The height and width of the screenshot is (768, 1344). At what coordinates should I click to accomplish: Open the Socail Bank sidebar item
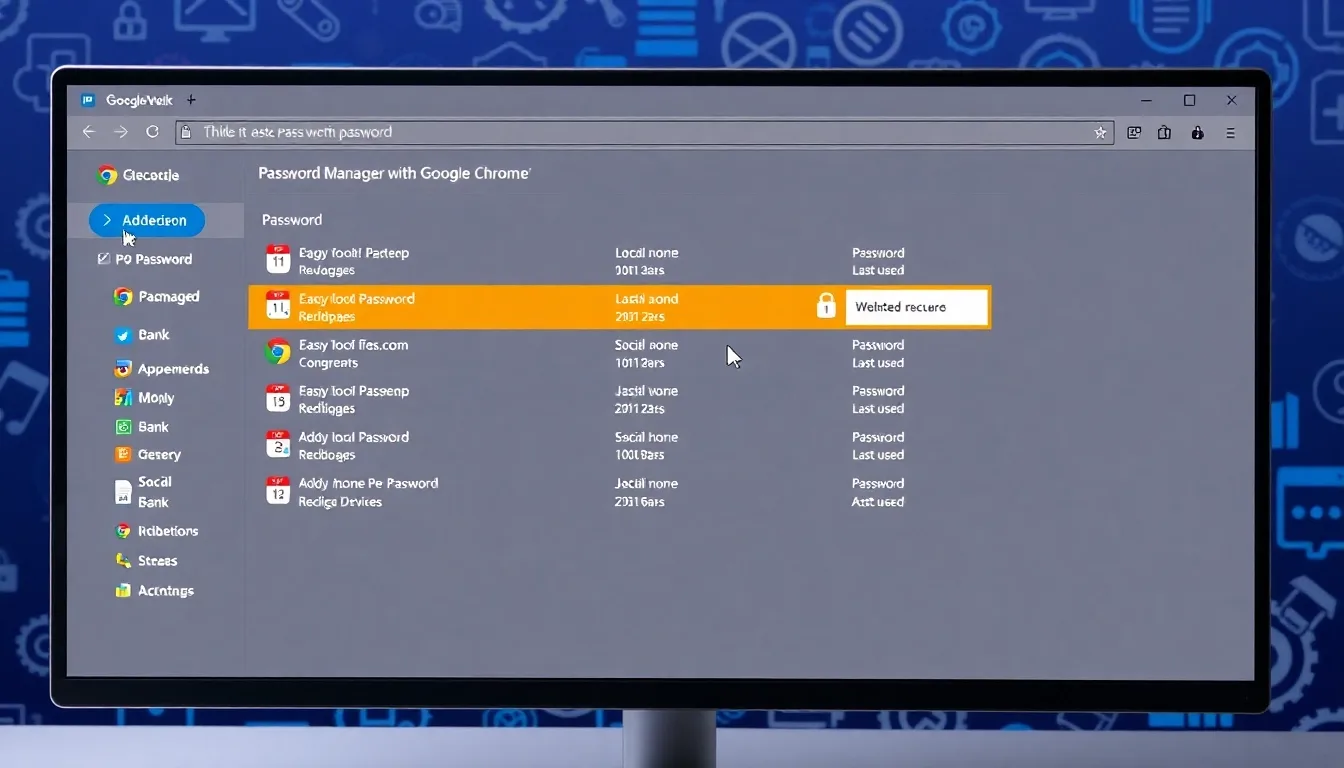click(142, 492)
